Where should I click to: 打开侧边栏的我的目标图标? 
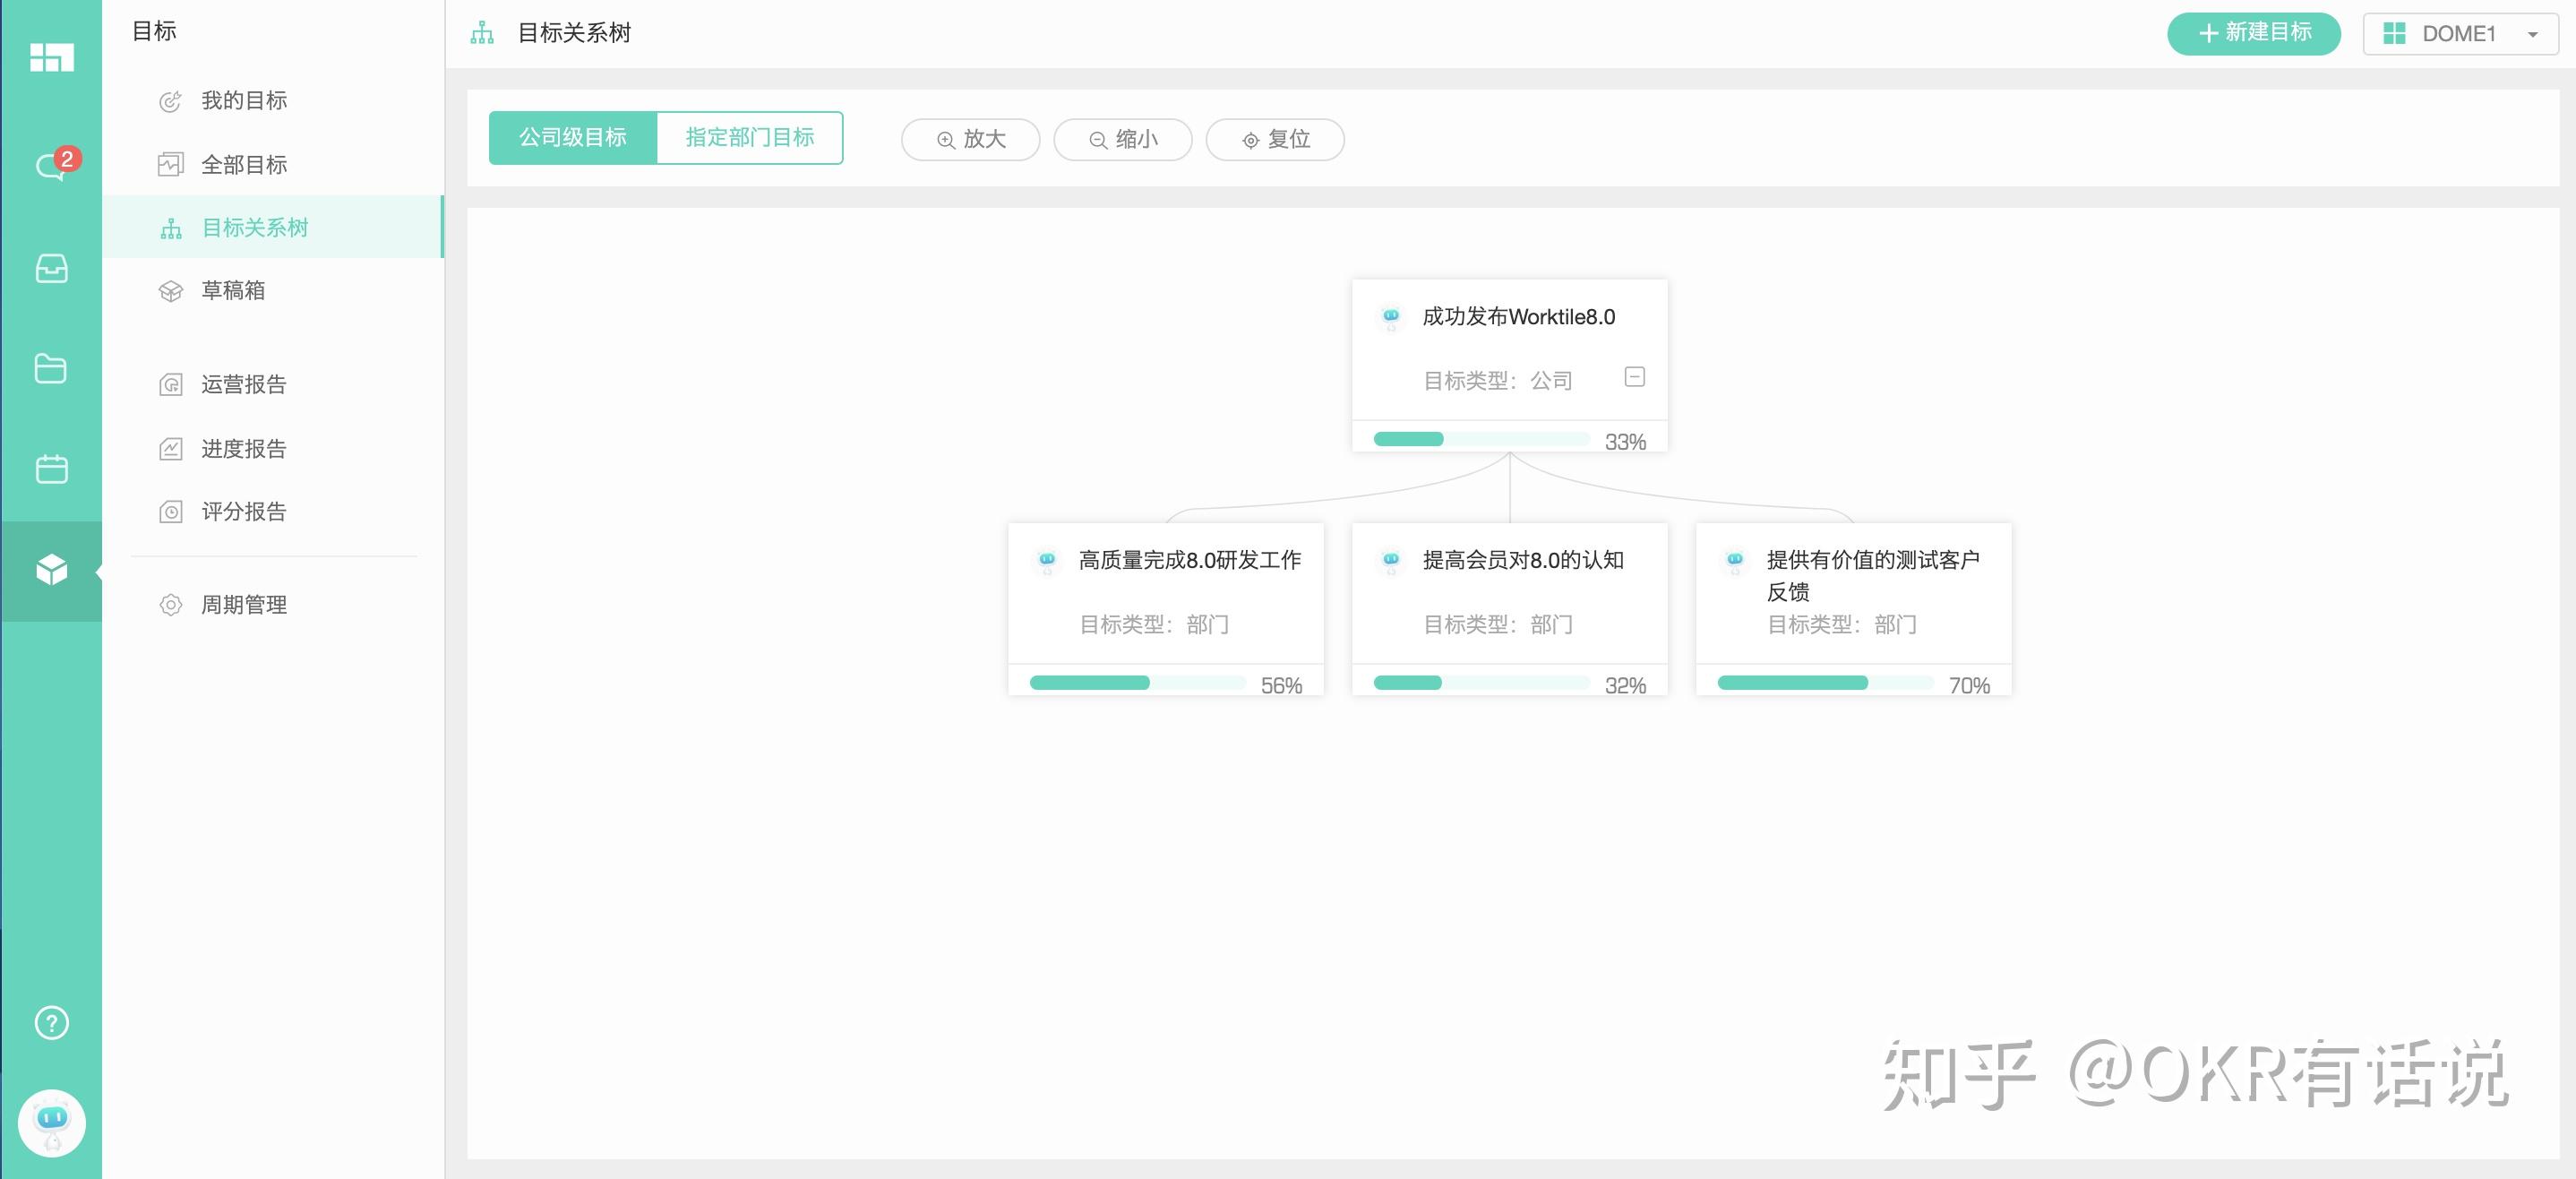171,100
